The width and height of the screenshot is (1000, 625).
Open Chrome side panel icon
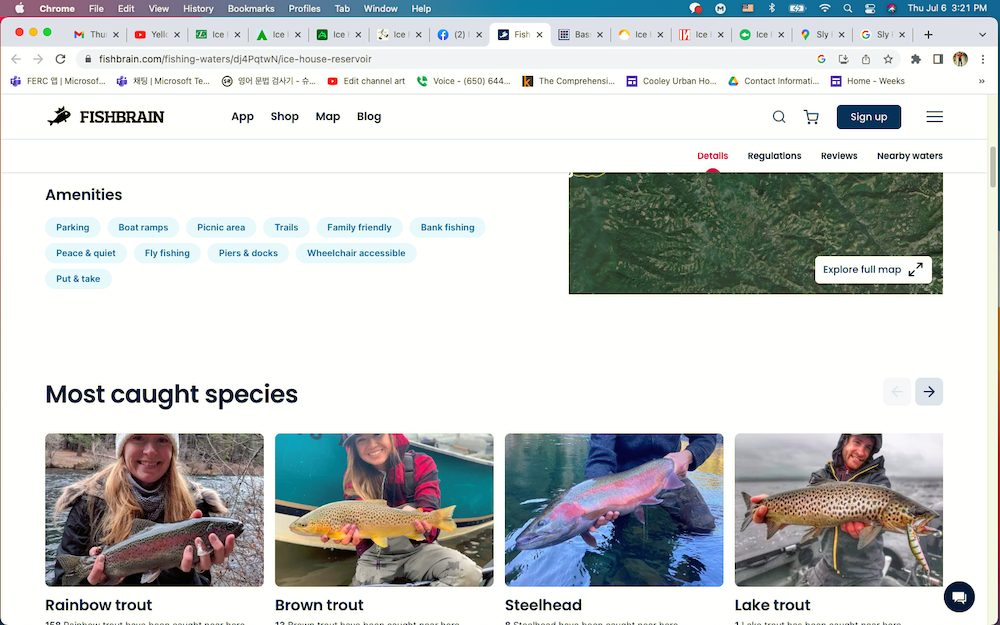(x=938, y=59)
